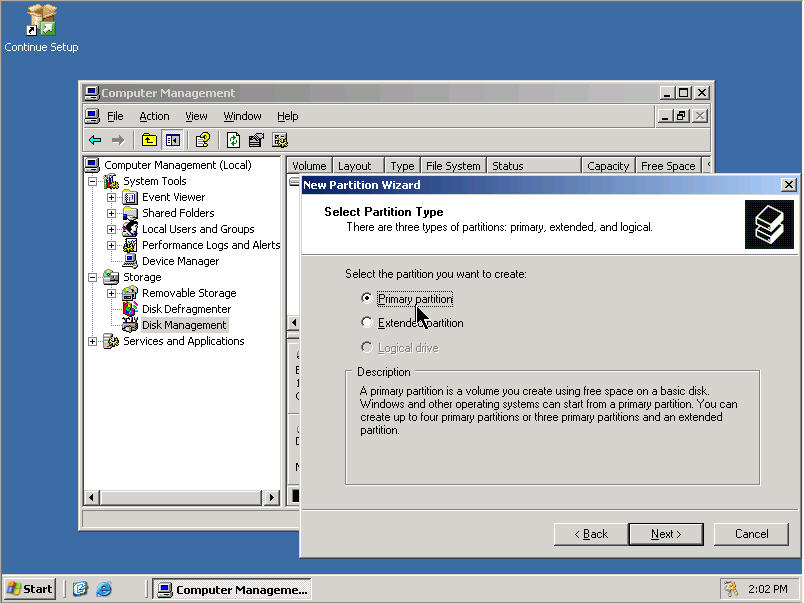Expand the Event Viewer tree node
Image resolution: width=804 pixels, height=603 pixels.
pyautogui.click(x=111, y=197)
